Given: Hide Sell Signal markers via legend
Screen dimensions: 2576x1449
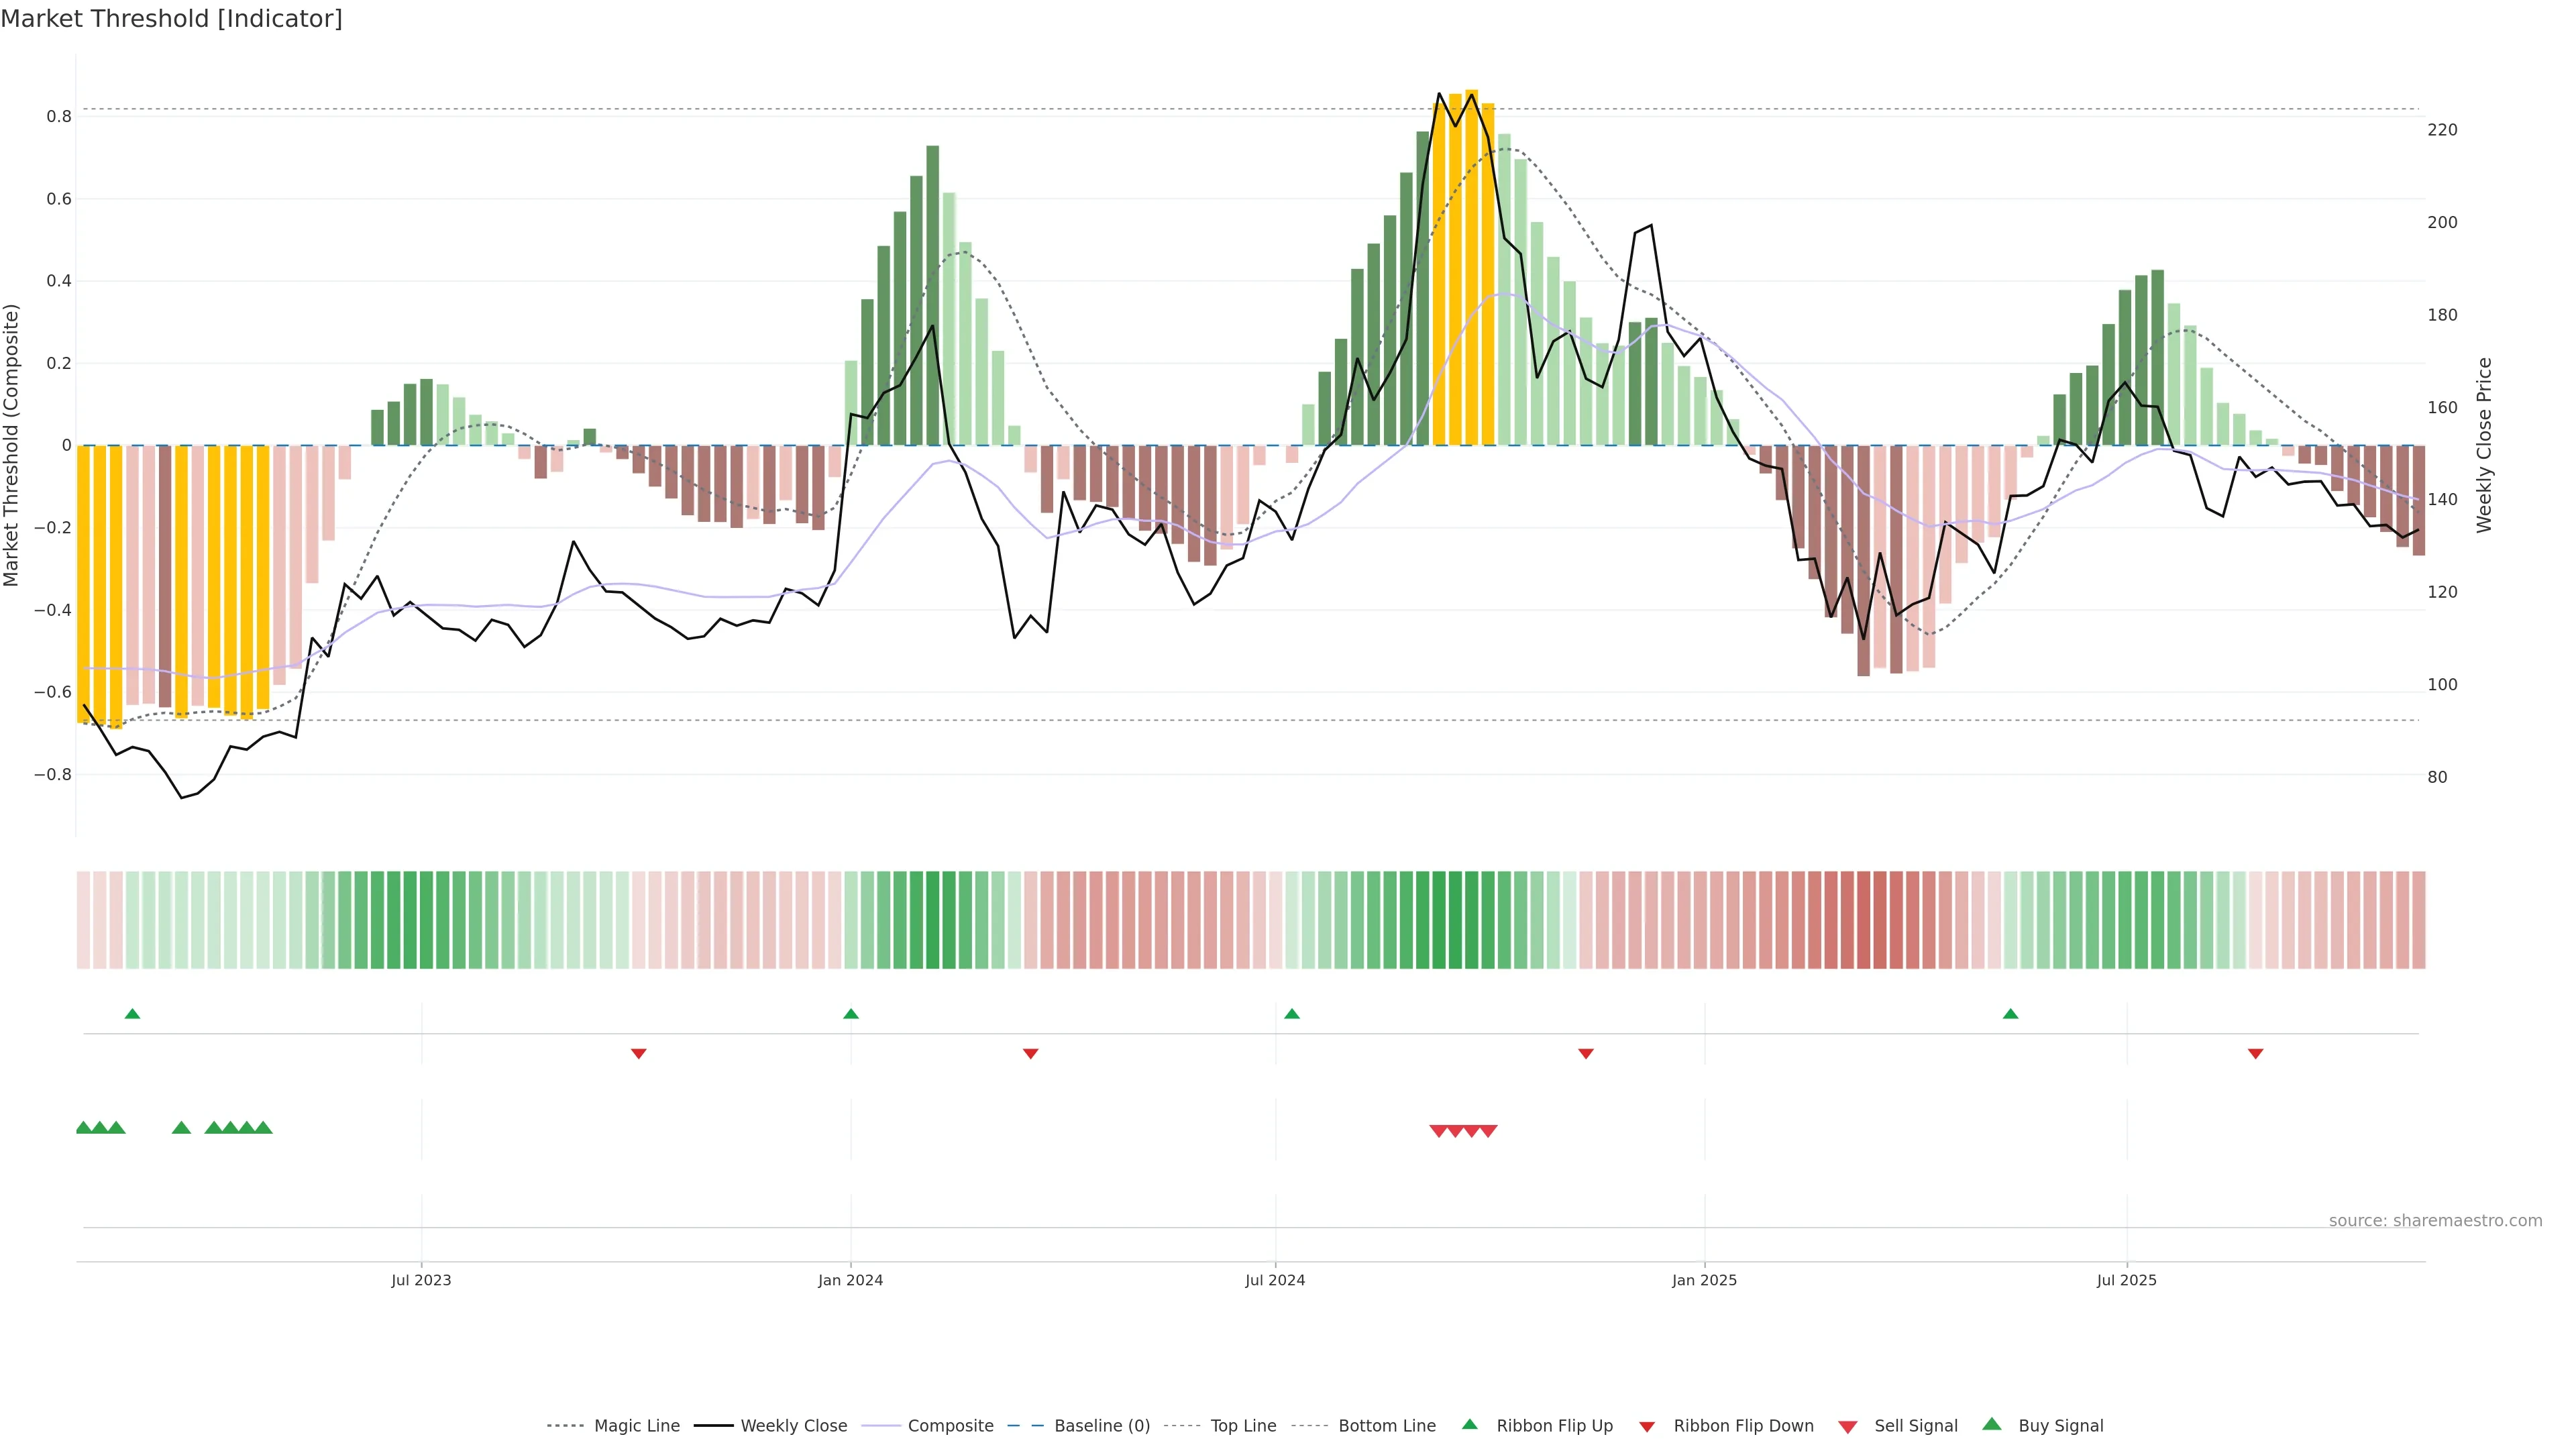Looking at the screenshot, I should point(1915,1426).
